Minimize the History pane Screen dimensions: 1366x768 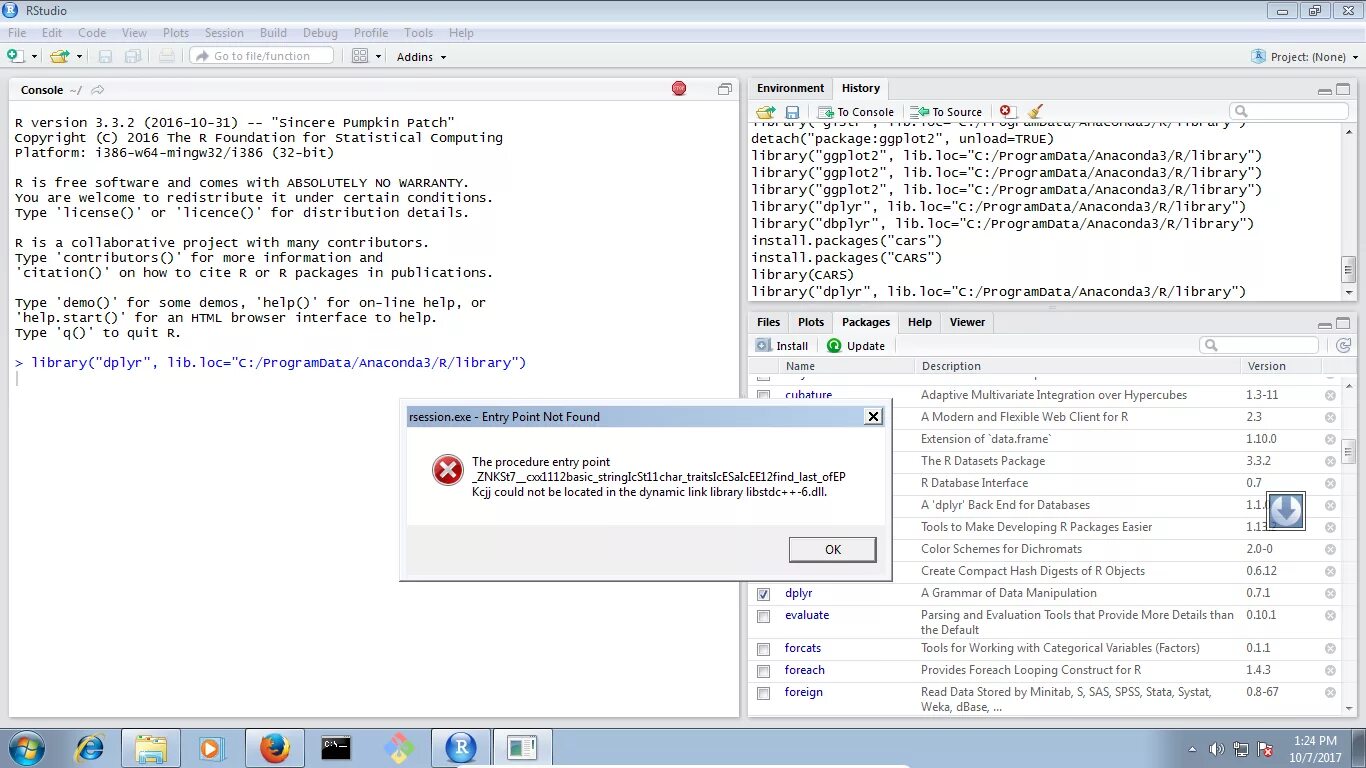[1324, 90]
